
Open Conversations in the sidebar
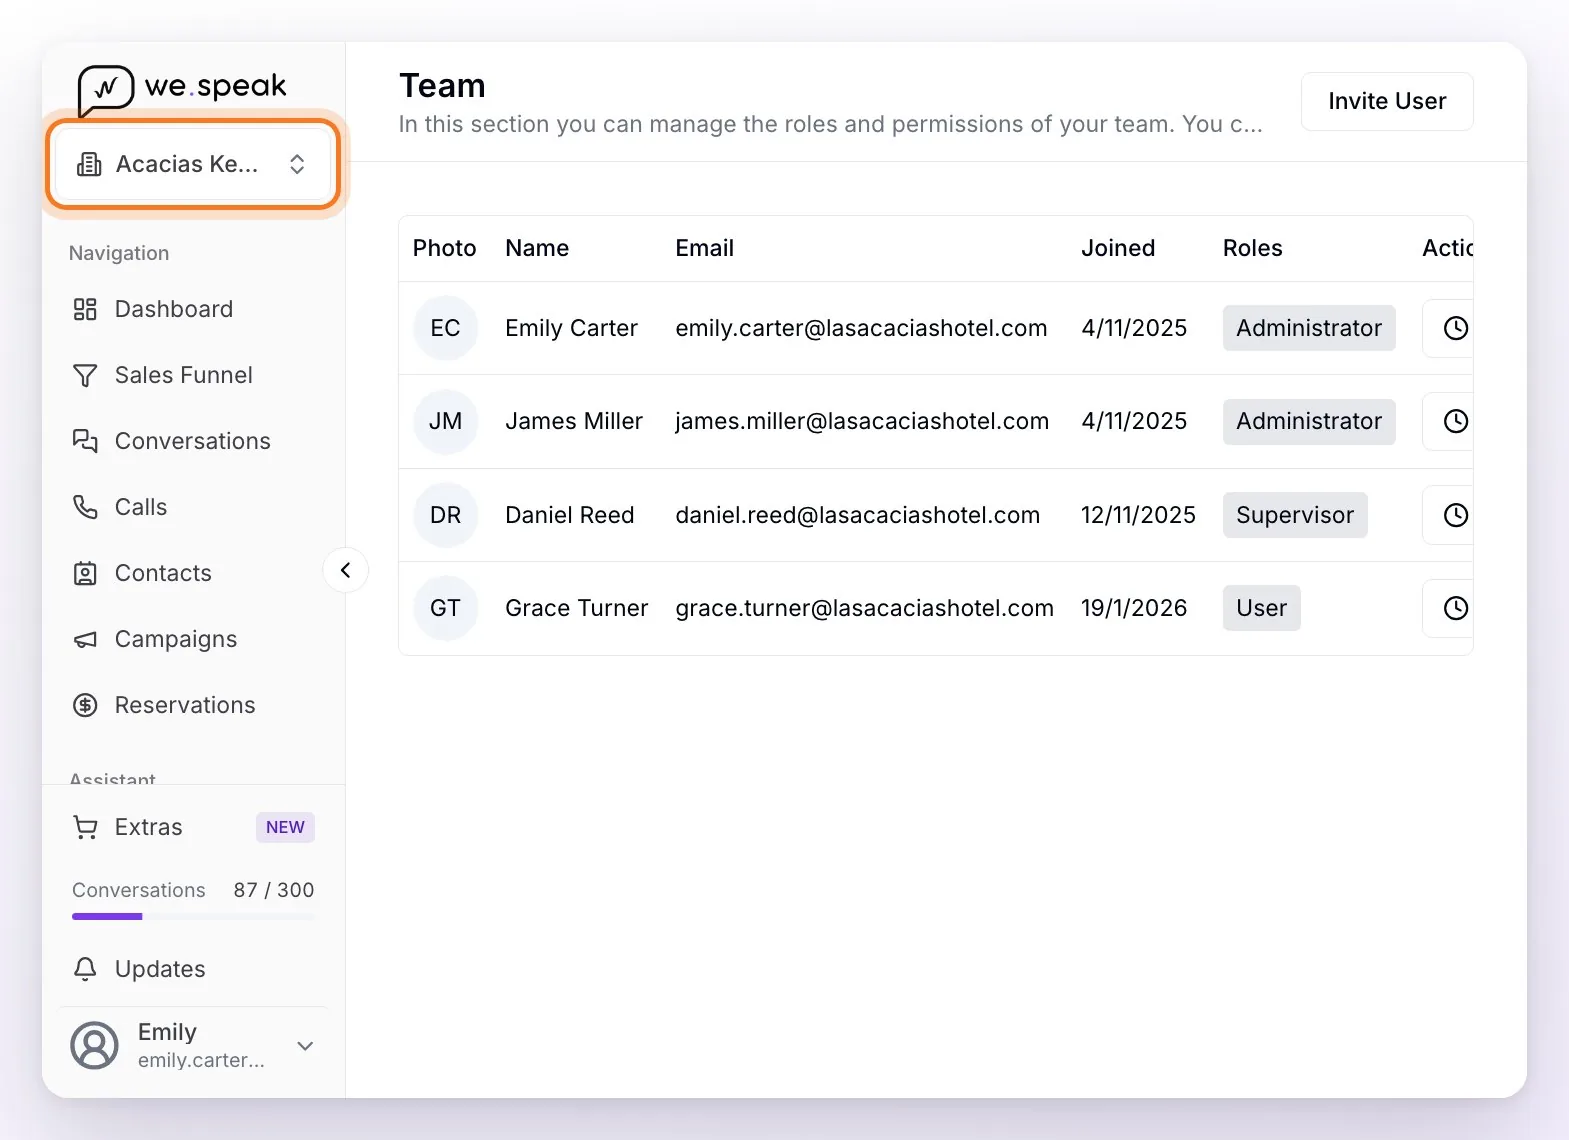pos(193,441)
